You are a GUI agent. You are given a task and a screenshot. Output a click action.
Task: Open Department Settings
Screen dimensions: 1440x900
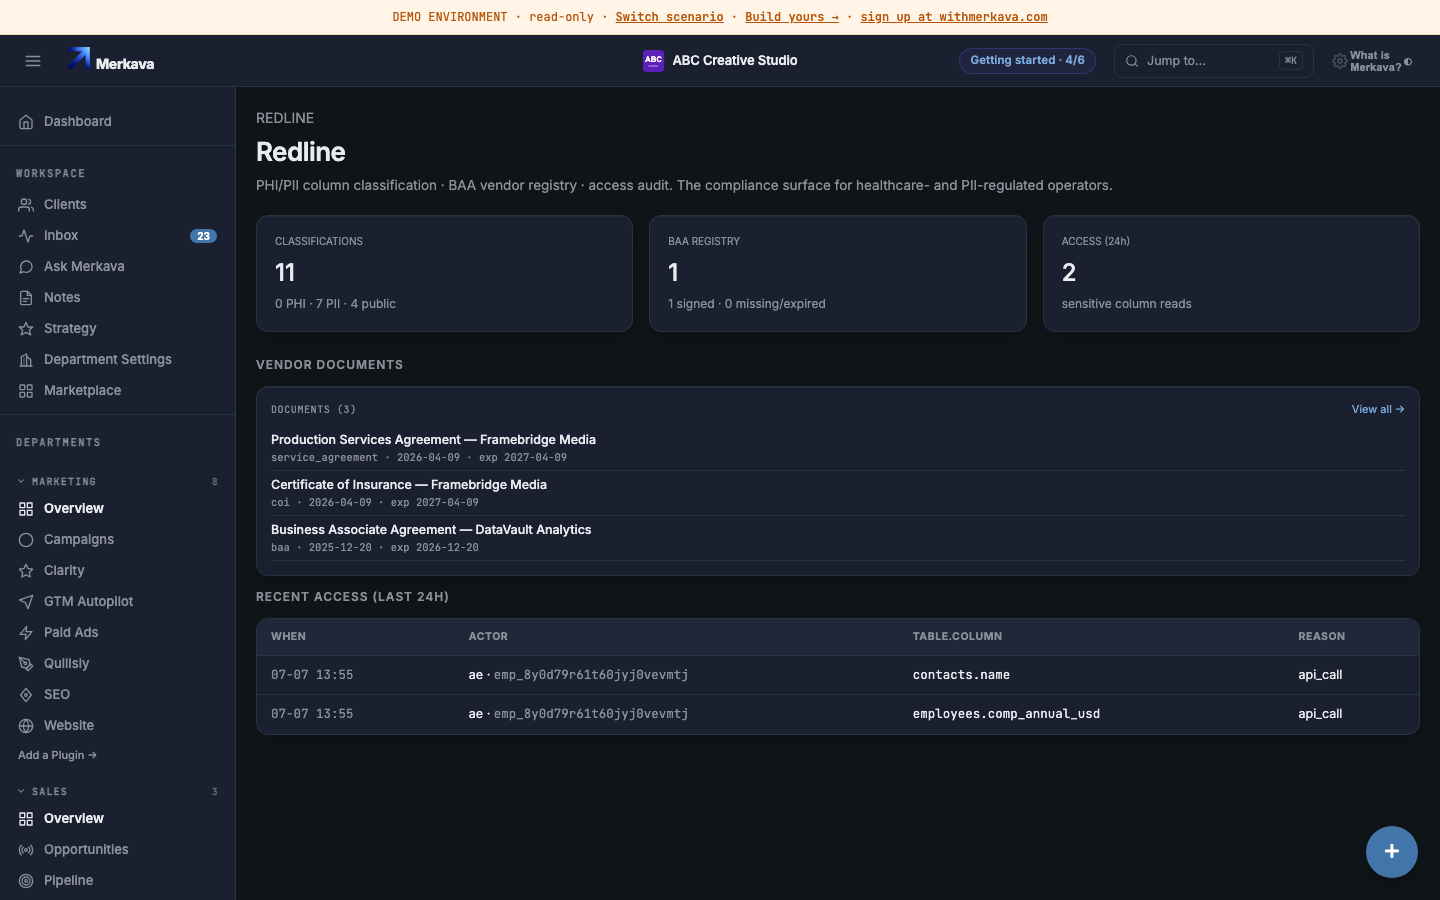(x=117, y=360)
